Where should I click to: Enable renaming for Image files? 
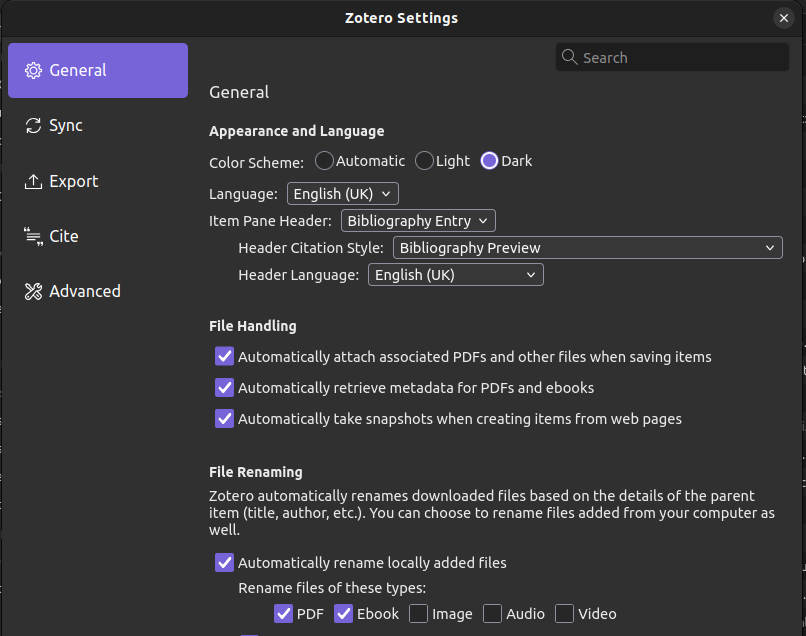419,614
